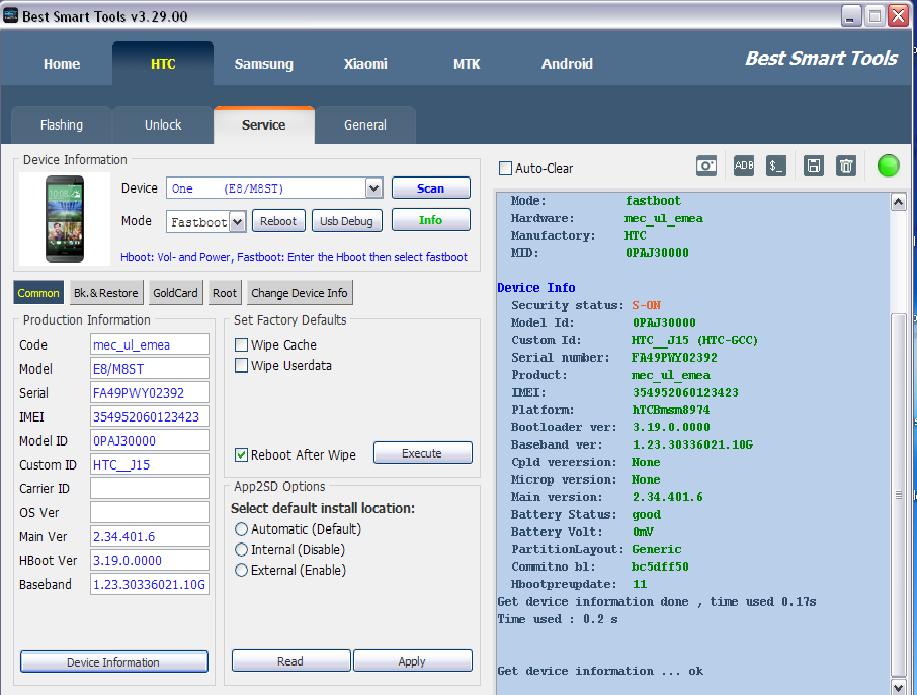Viewport: 917px width, 695px height.
Task: Click the Custom ID field
Action: [150, 465]
